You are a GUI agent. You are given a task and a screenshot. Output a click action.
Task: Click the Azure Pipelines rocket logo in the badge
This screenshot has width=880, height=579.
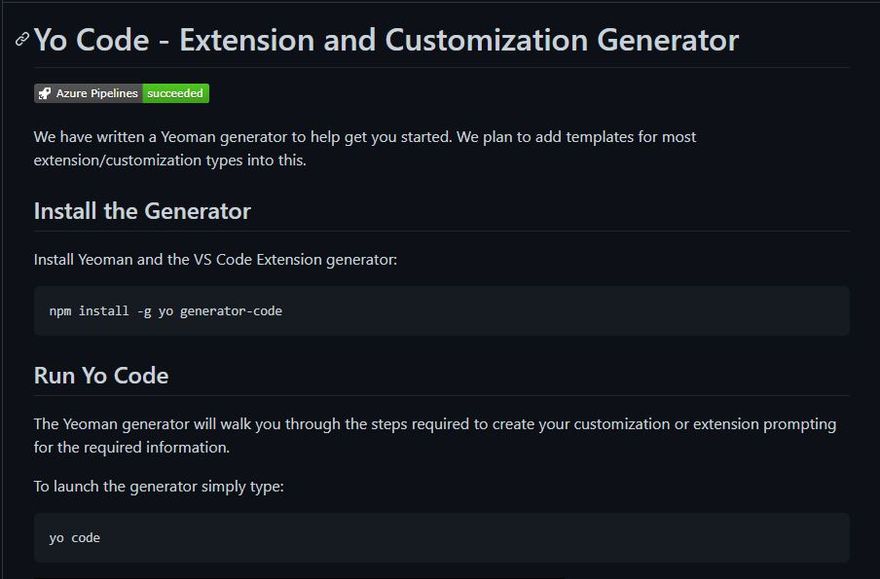coord(45,93)
